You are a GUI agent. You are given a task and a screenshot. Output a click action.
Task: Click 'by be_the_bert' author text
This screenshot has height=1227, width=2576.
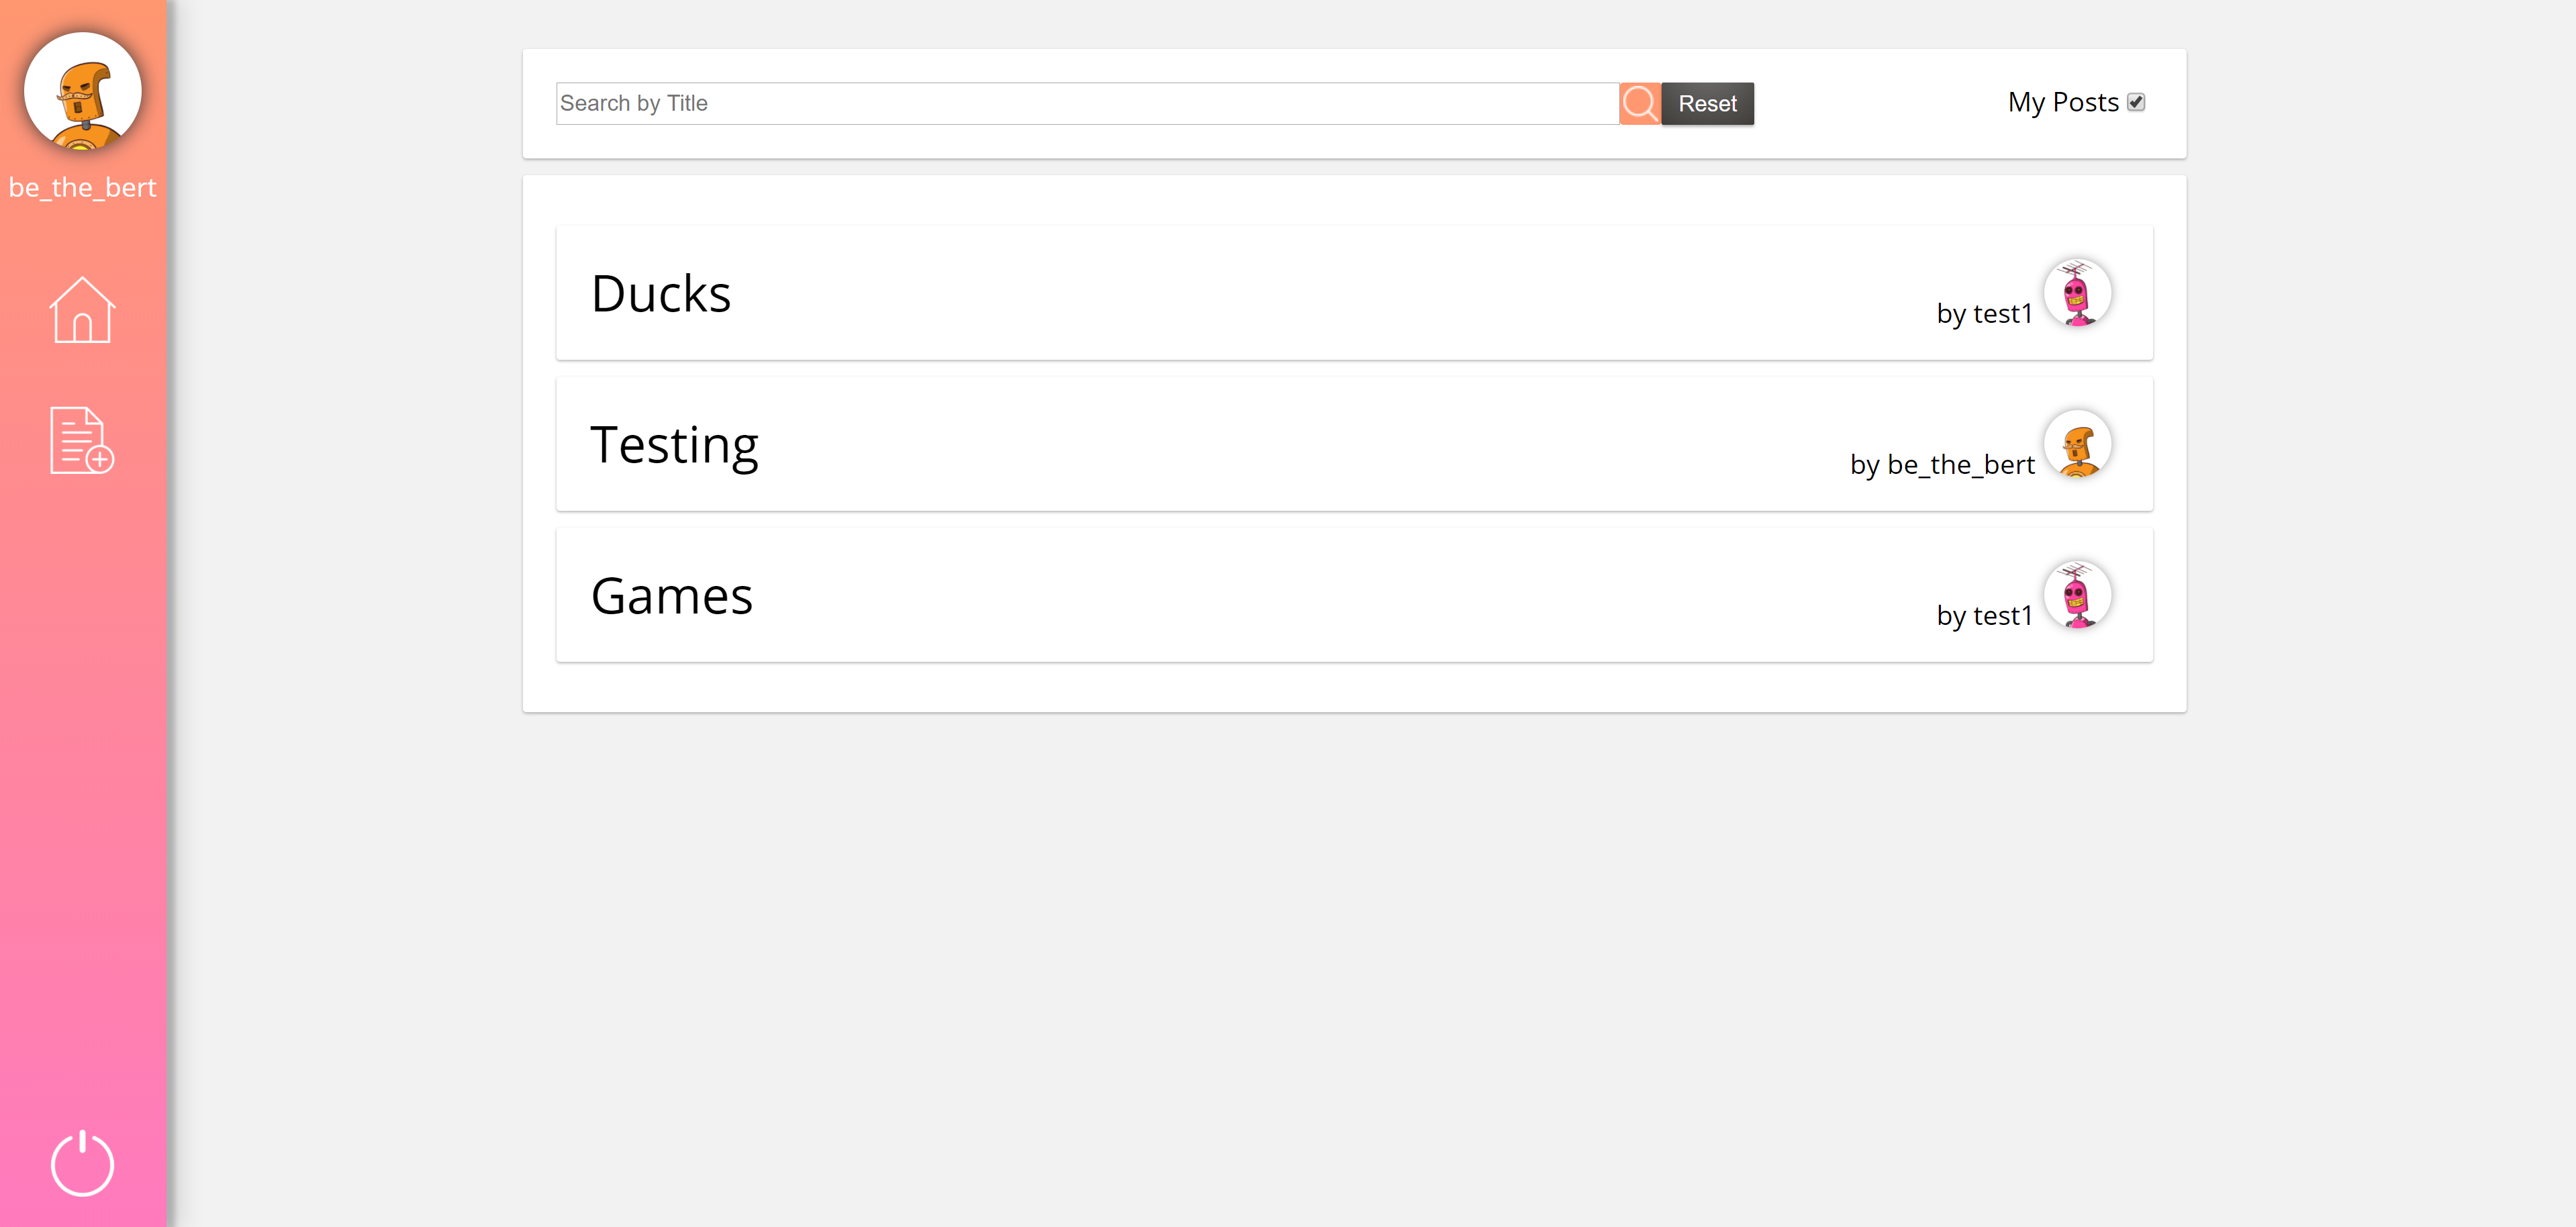[x=1941, y=465]
